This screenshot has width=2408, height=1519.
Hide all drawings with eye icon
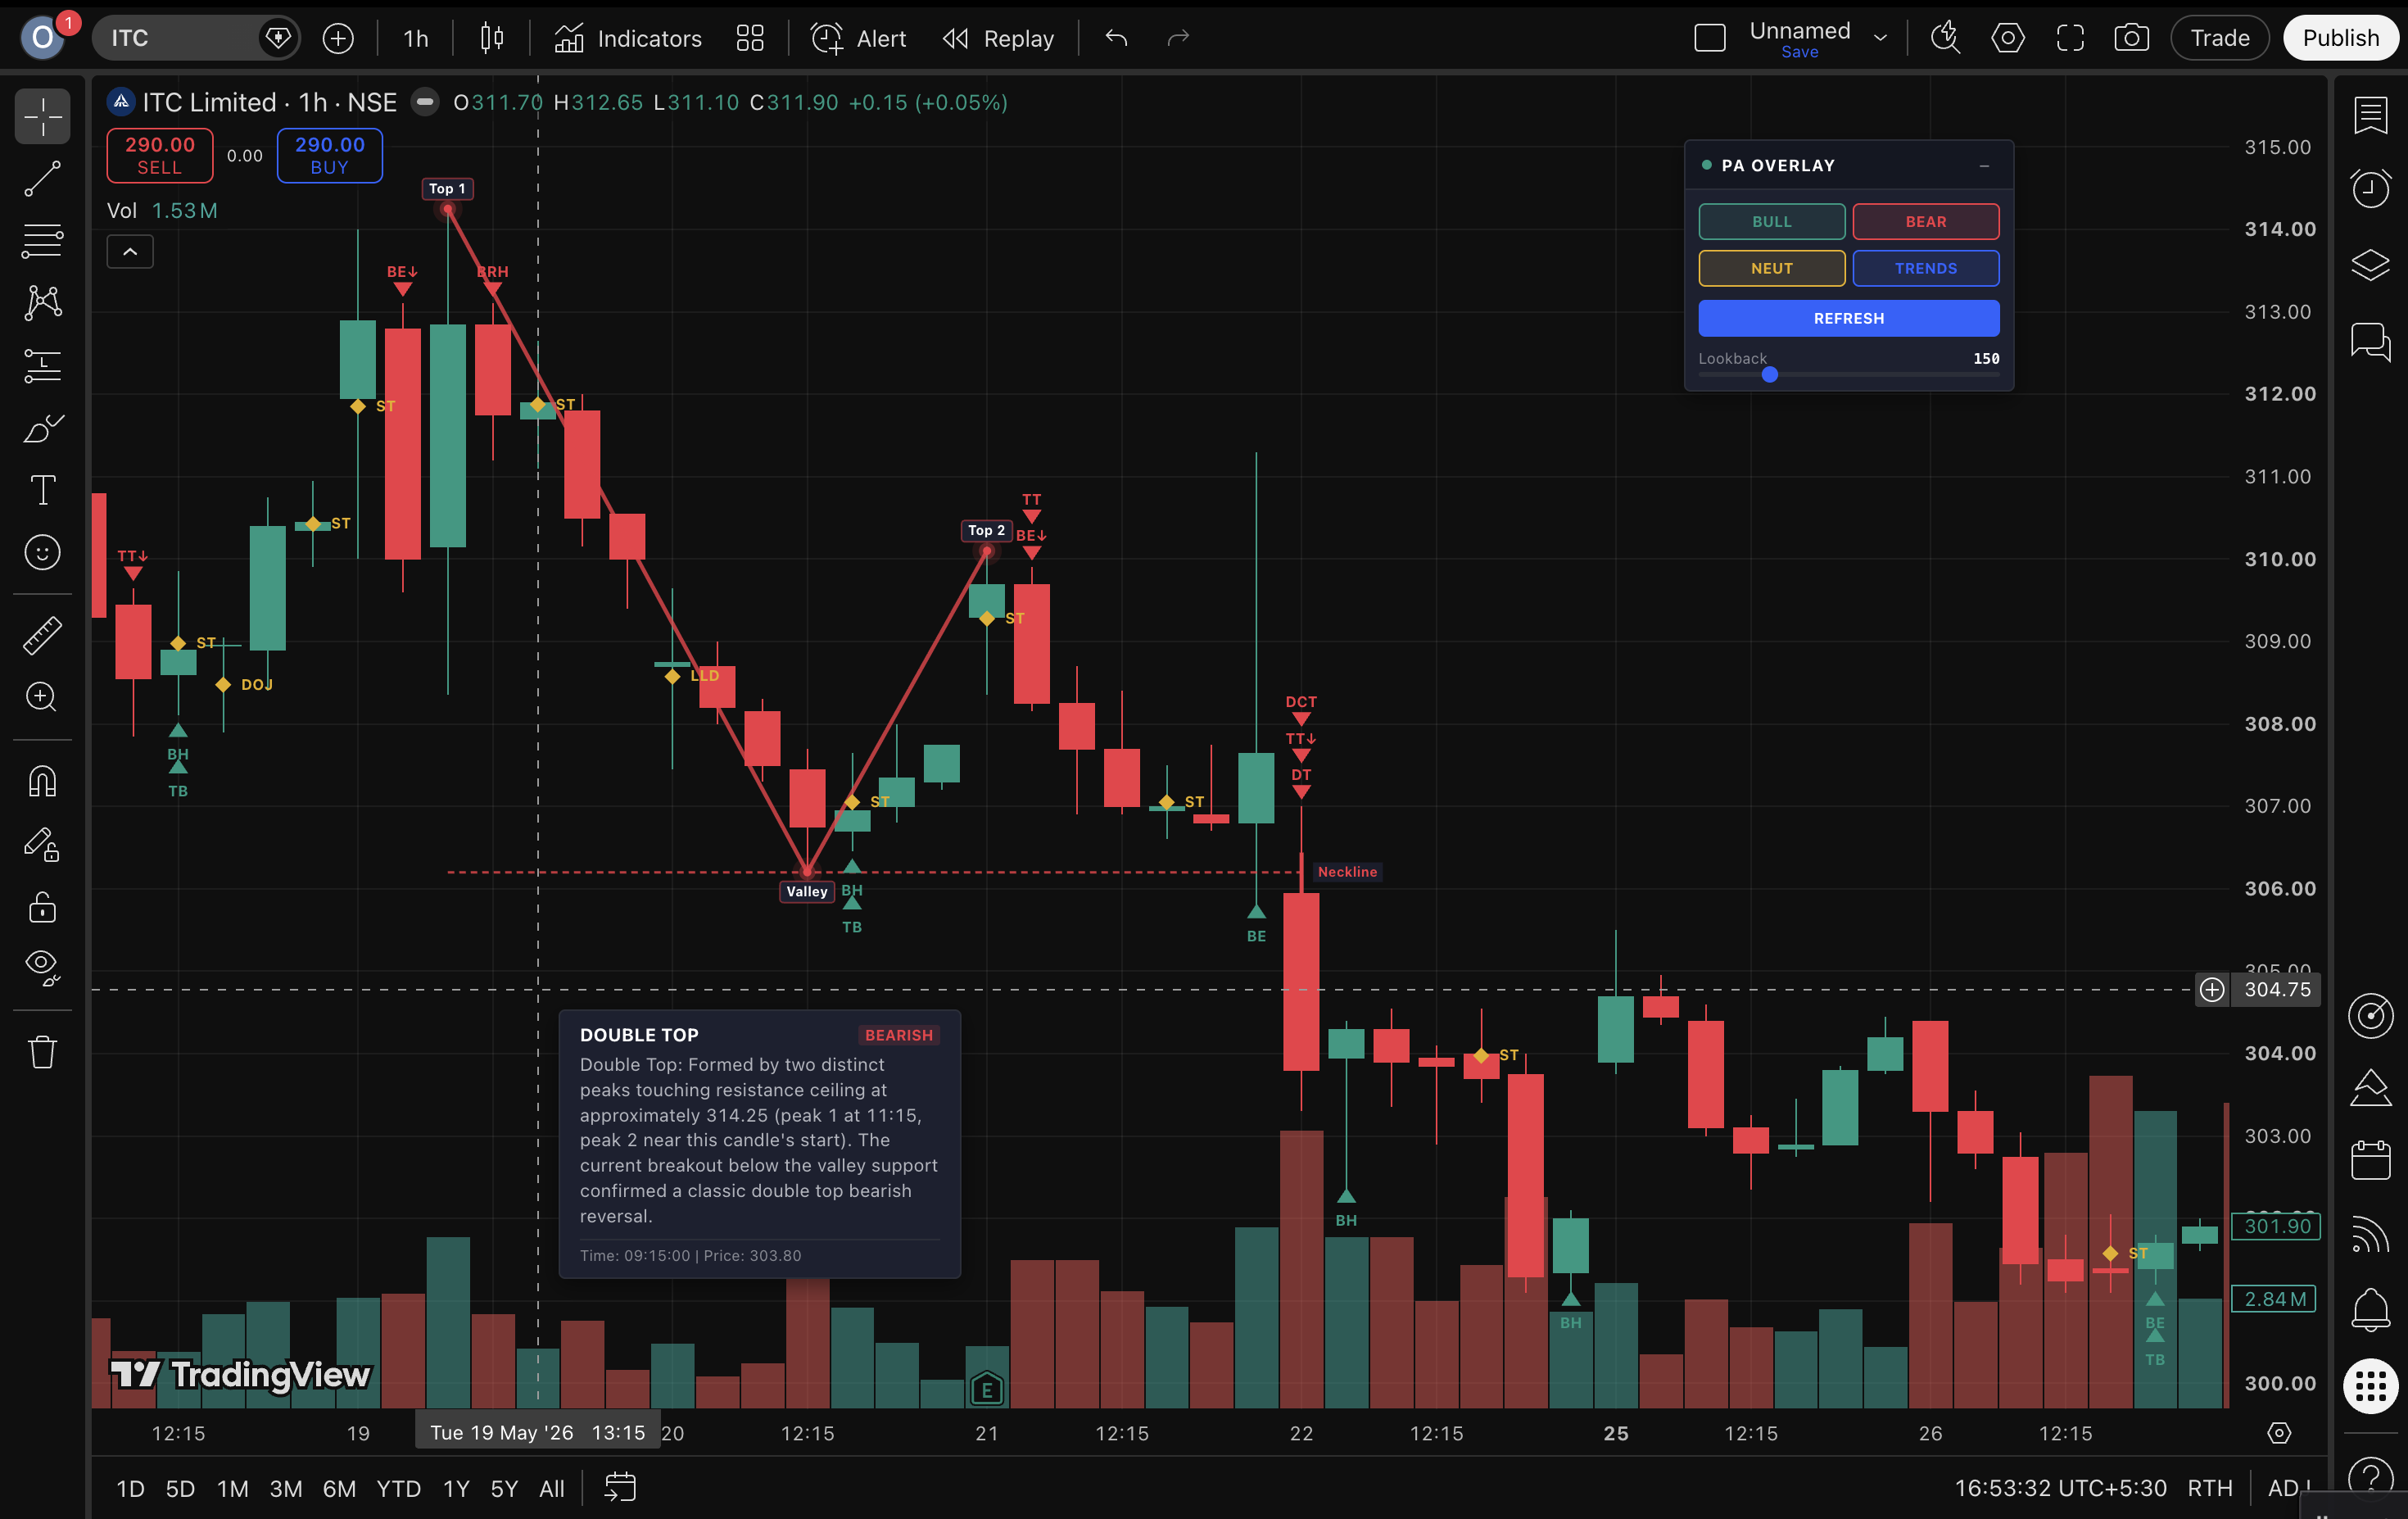coord(42,968)
